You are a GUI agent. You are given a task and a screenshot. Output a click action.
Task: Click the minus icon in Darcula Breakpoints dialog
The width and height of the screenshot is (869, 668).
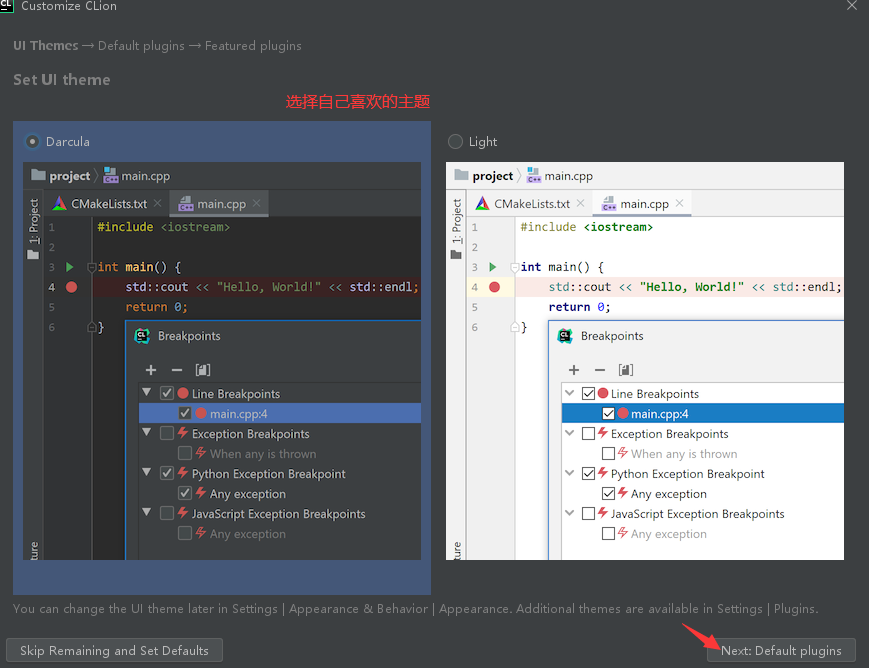(x=177, y=370)
